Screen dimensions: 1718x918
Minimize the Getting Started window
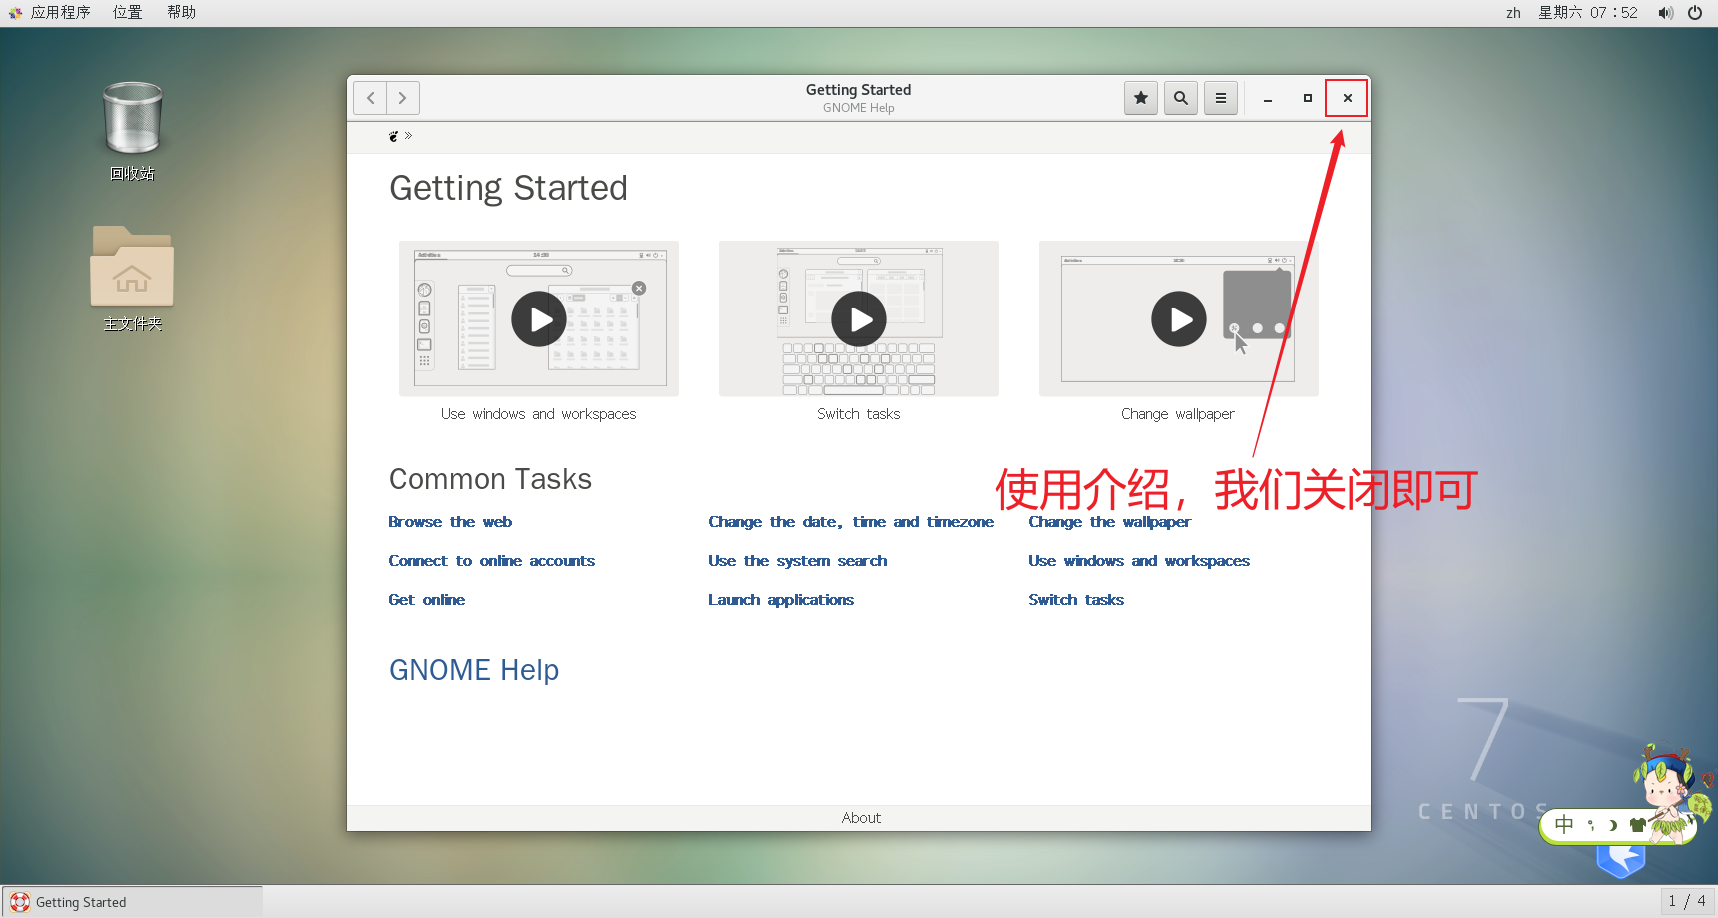click(x=1268, y=98)
